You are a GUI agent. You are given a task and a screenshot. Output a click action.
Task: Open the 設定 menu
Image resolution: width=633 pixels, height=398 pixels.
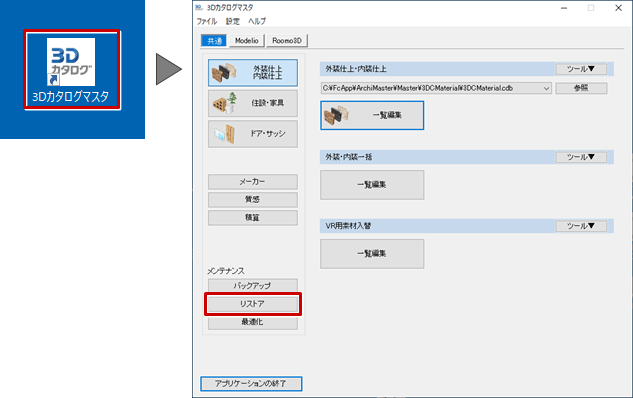[233, 21]
